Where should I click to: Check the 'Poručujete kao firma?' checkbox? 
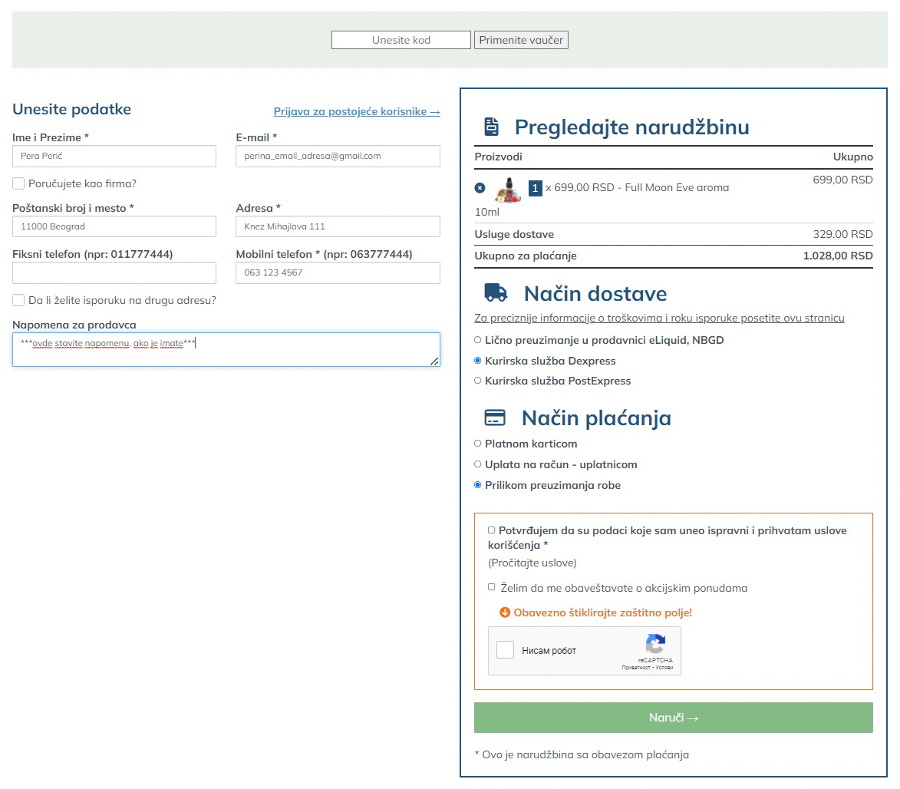[19, 184]
